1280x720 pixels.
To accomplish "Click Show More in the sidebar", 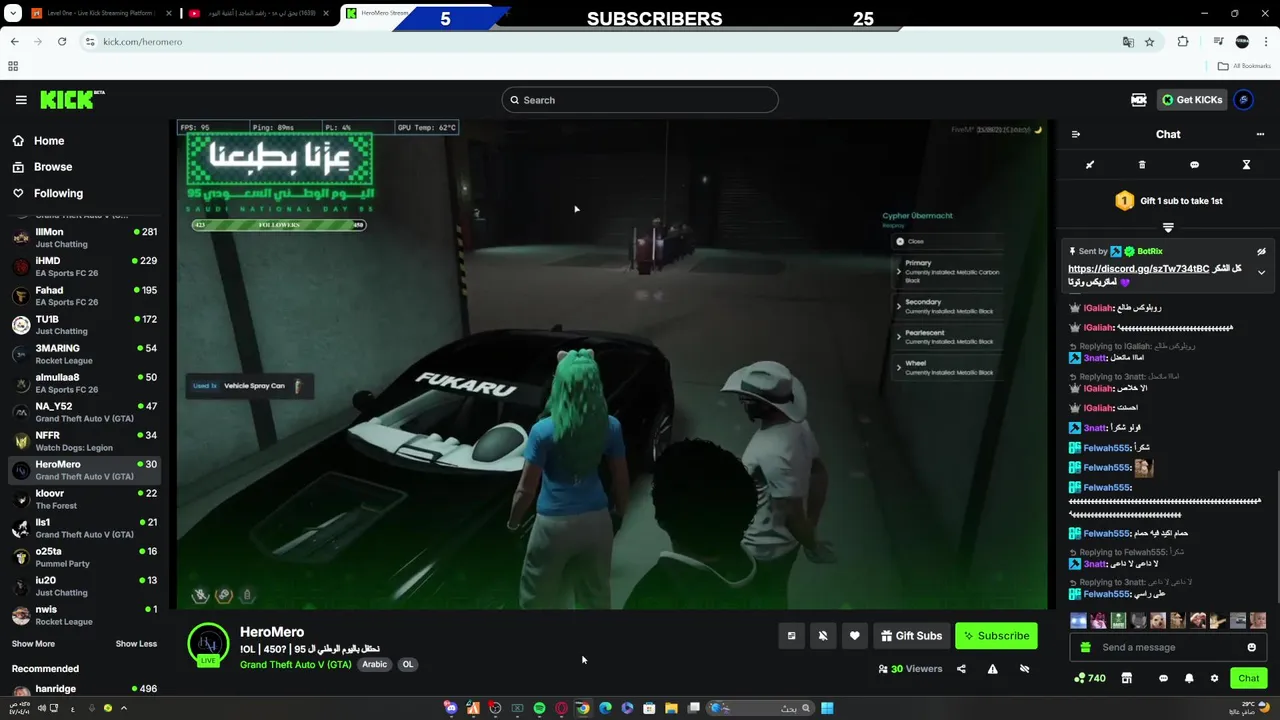I will tap(33, 644).
